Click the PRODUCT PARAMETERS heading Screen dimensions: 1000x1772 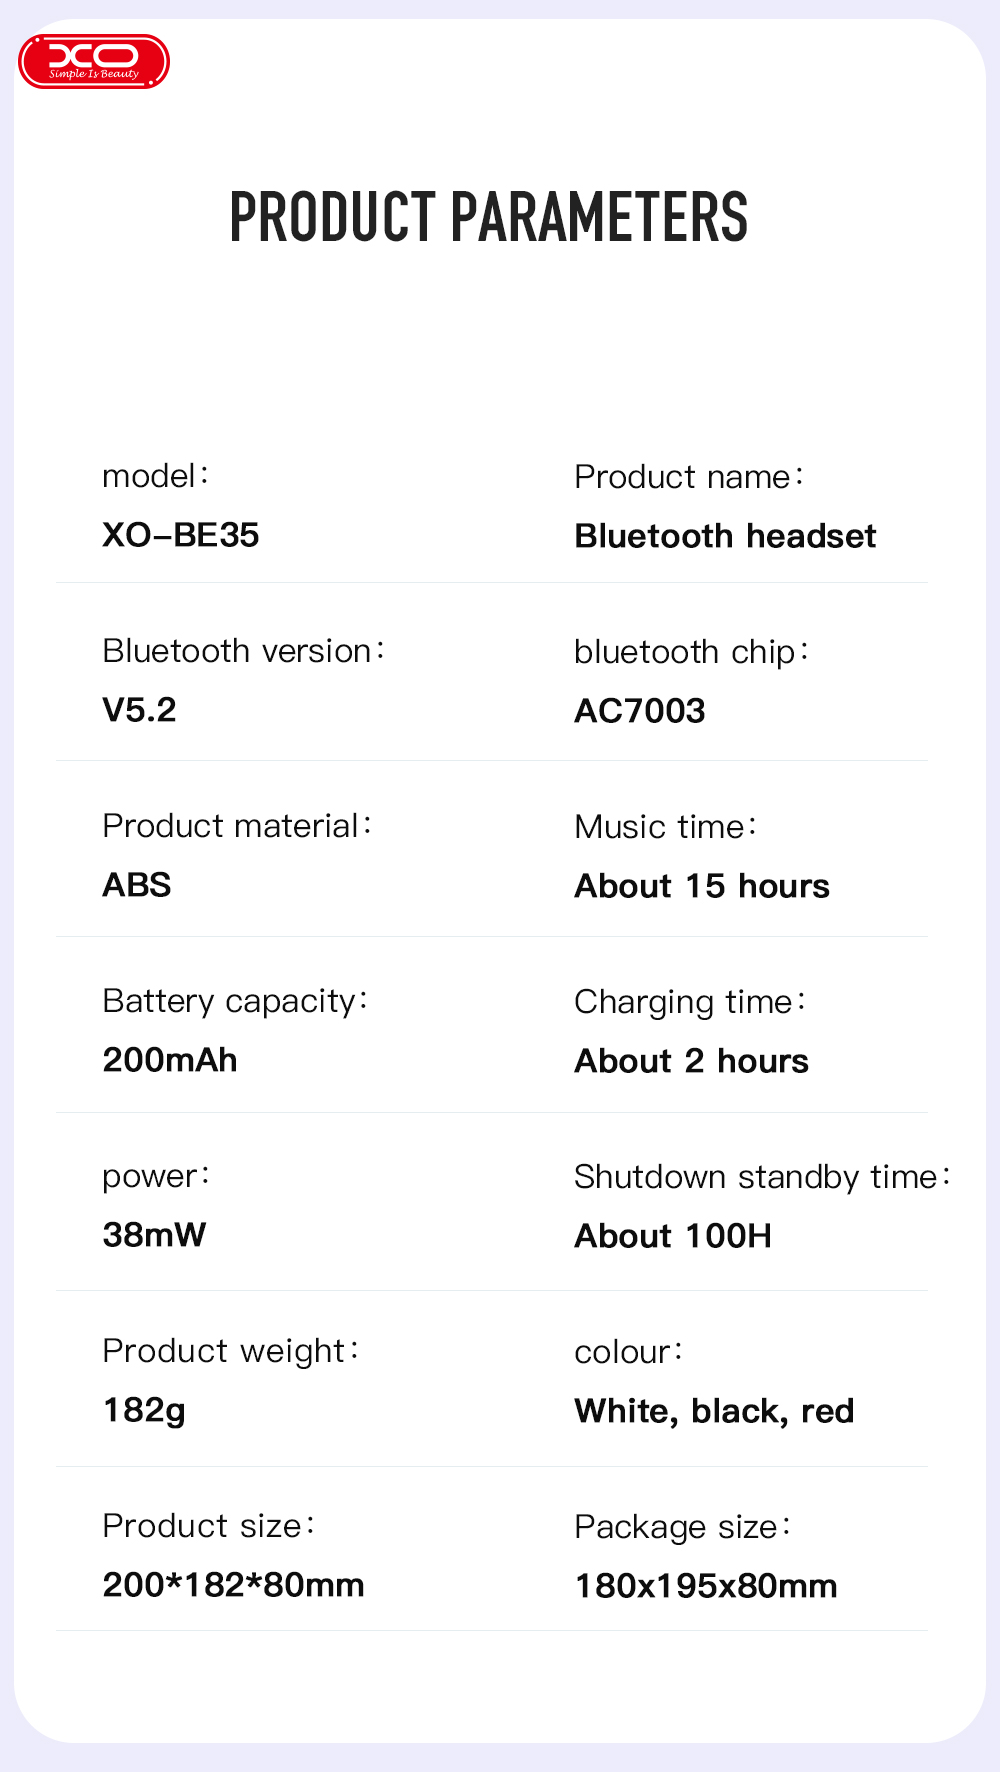tap(488, 217)
